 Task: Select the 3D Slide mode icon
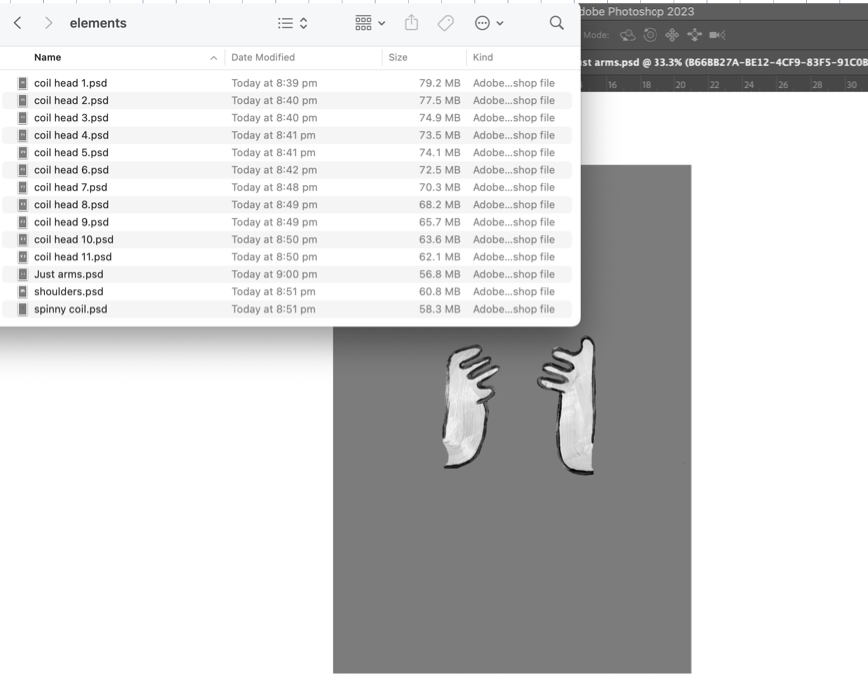(x=694, y=35)
